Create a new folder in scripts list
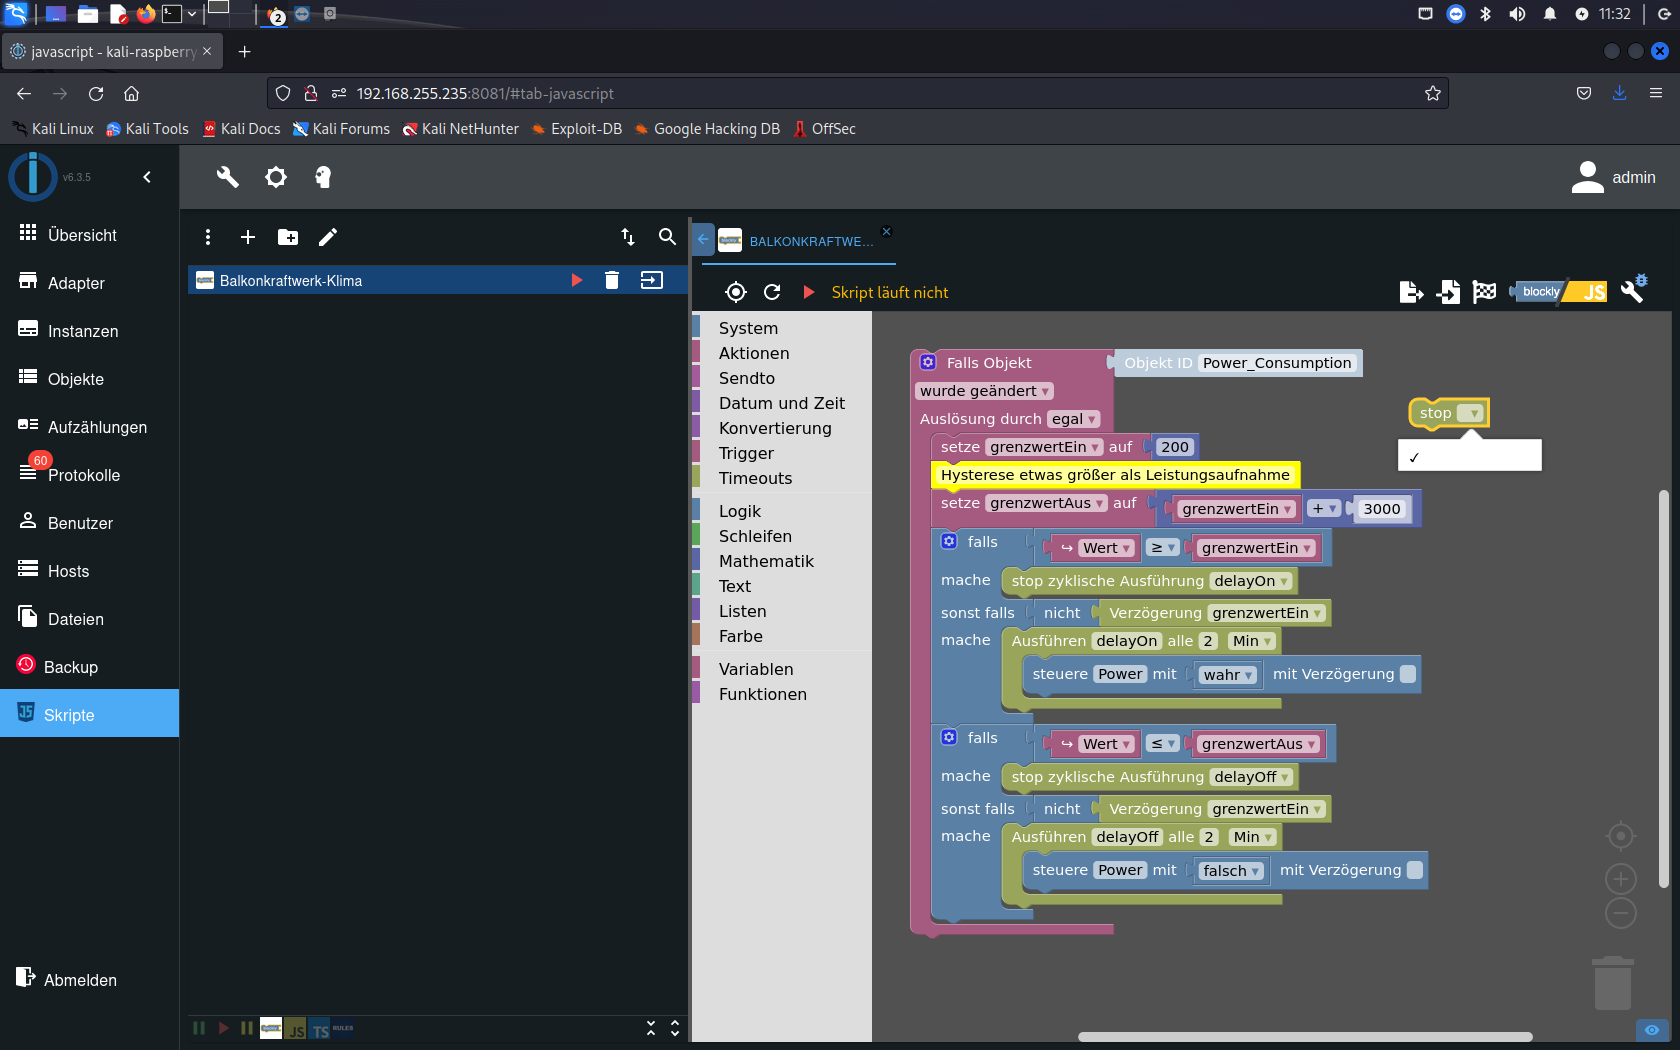 [x=288, y=237]
